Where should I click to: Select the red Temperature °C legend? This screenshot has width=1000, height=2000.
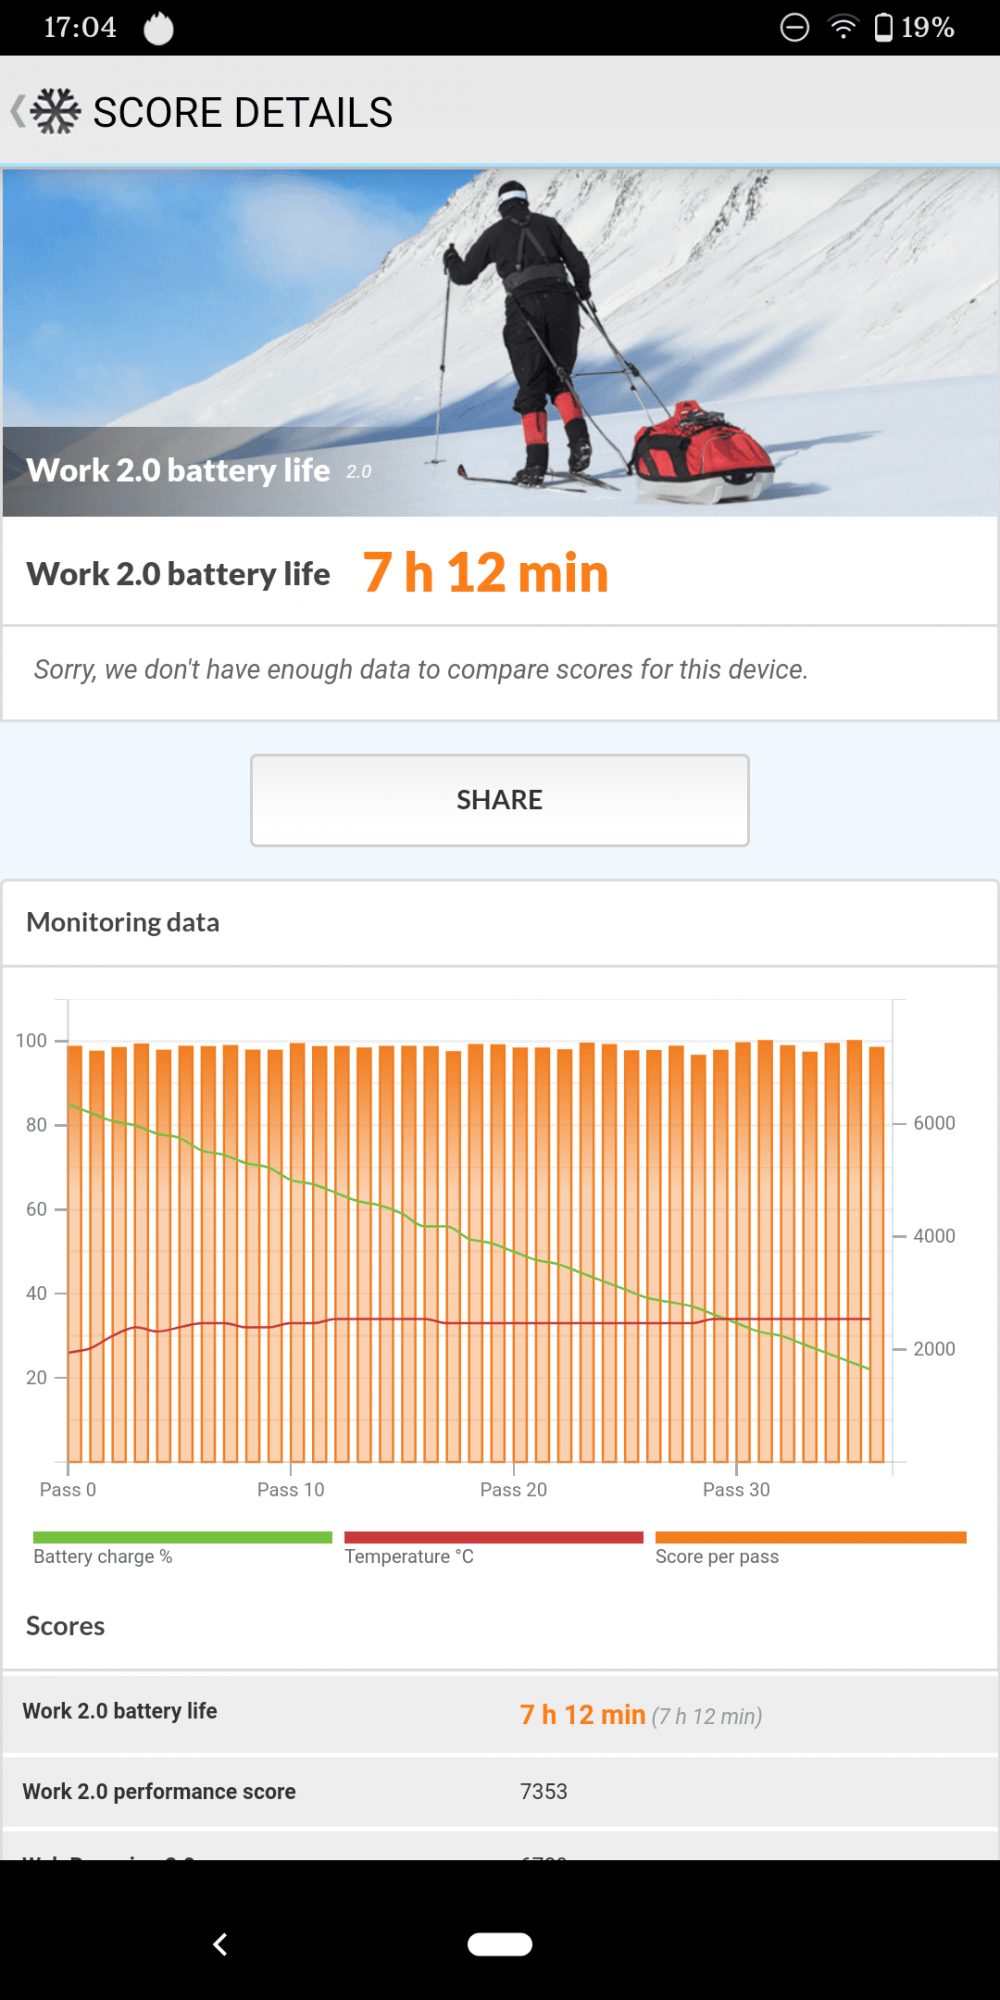(493, 1547)
